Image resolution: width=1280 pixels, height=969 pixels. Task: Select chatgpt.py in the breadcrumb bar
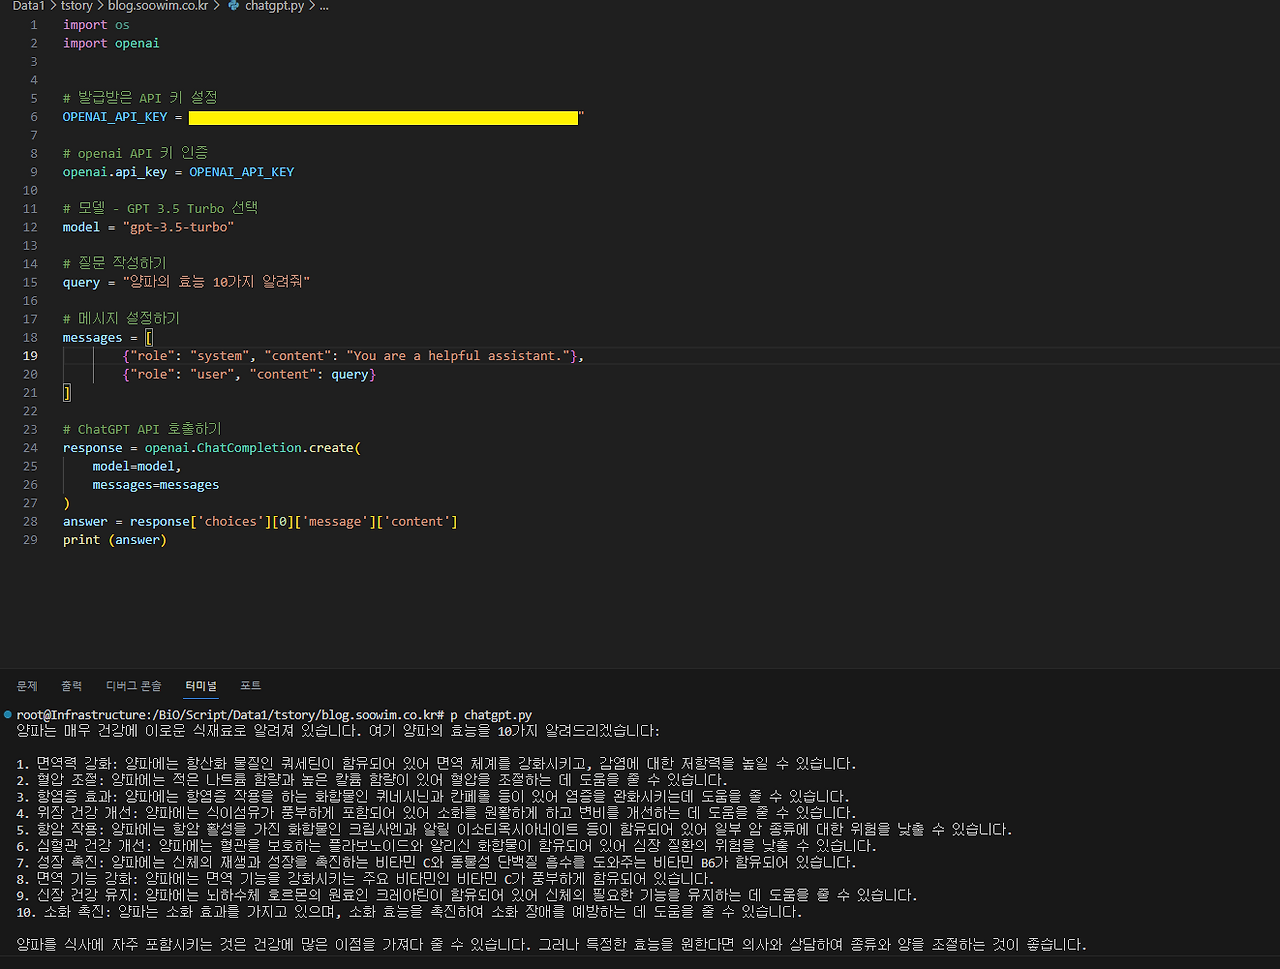[275, 6]
